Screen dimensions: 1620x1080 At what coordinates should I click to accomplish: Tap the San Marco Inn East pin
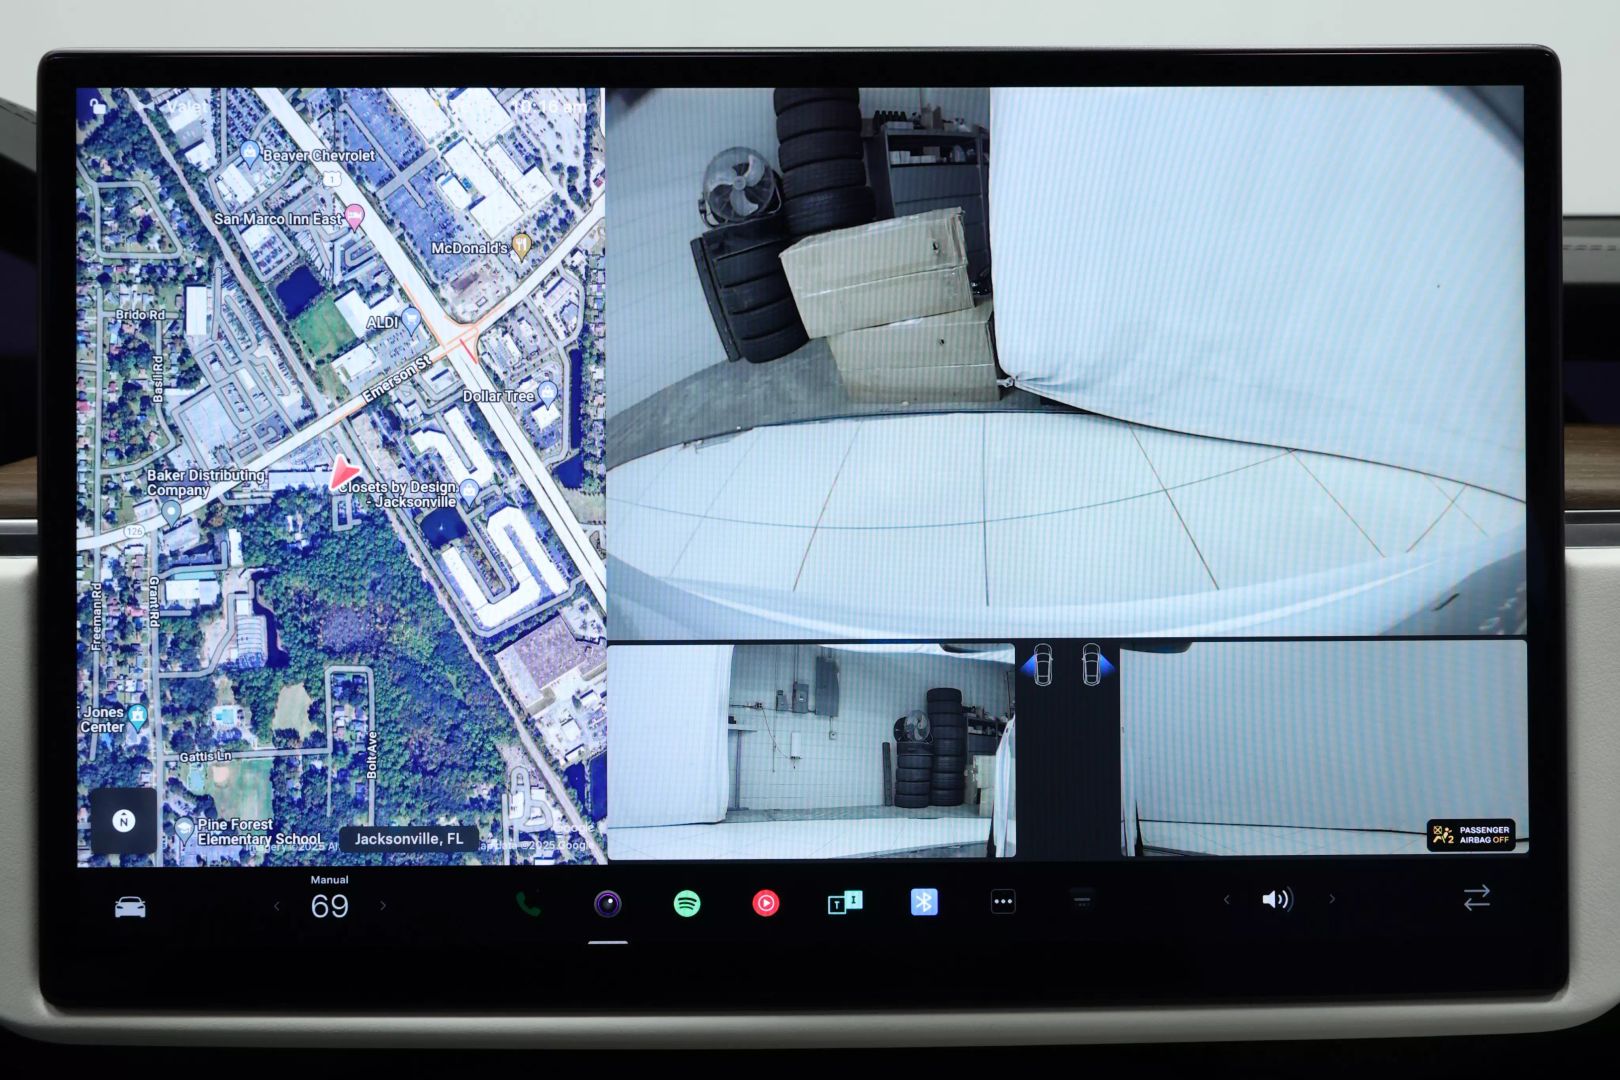point(354,218)
